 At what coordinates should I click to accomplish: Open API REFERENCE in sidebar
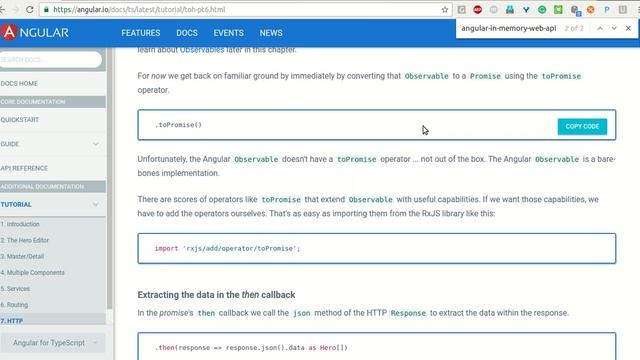click(x=24, y=168)
